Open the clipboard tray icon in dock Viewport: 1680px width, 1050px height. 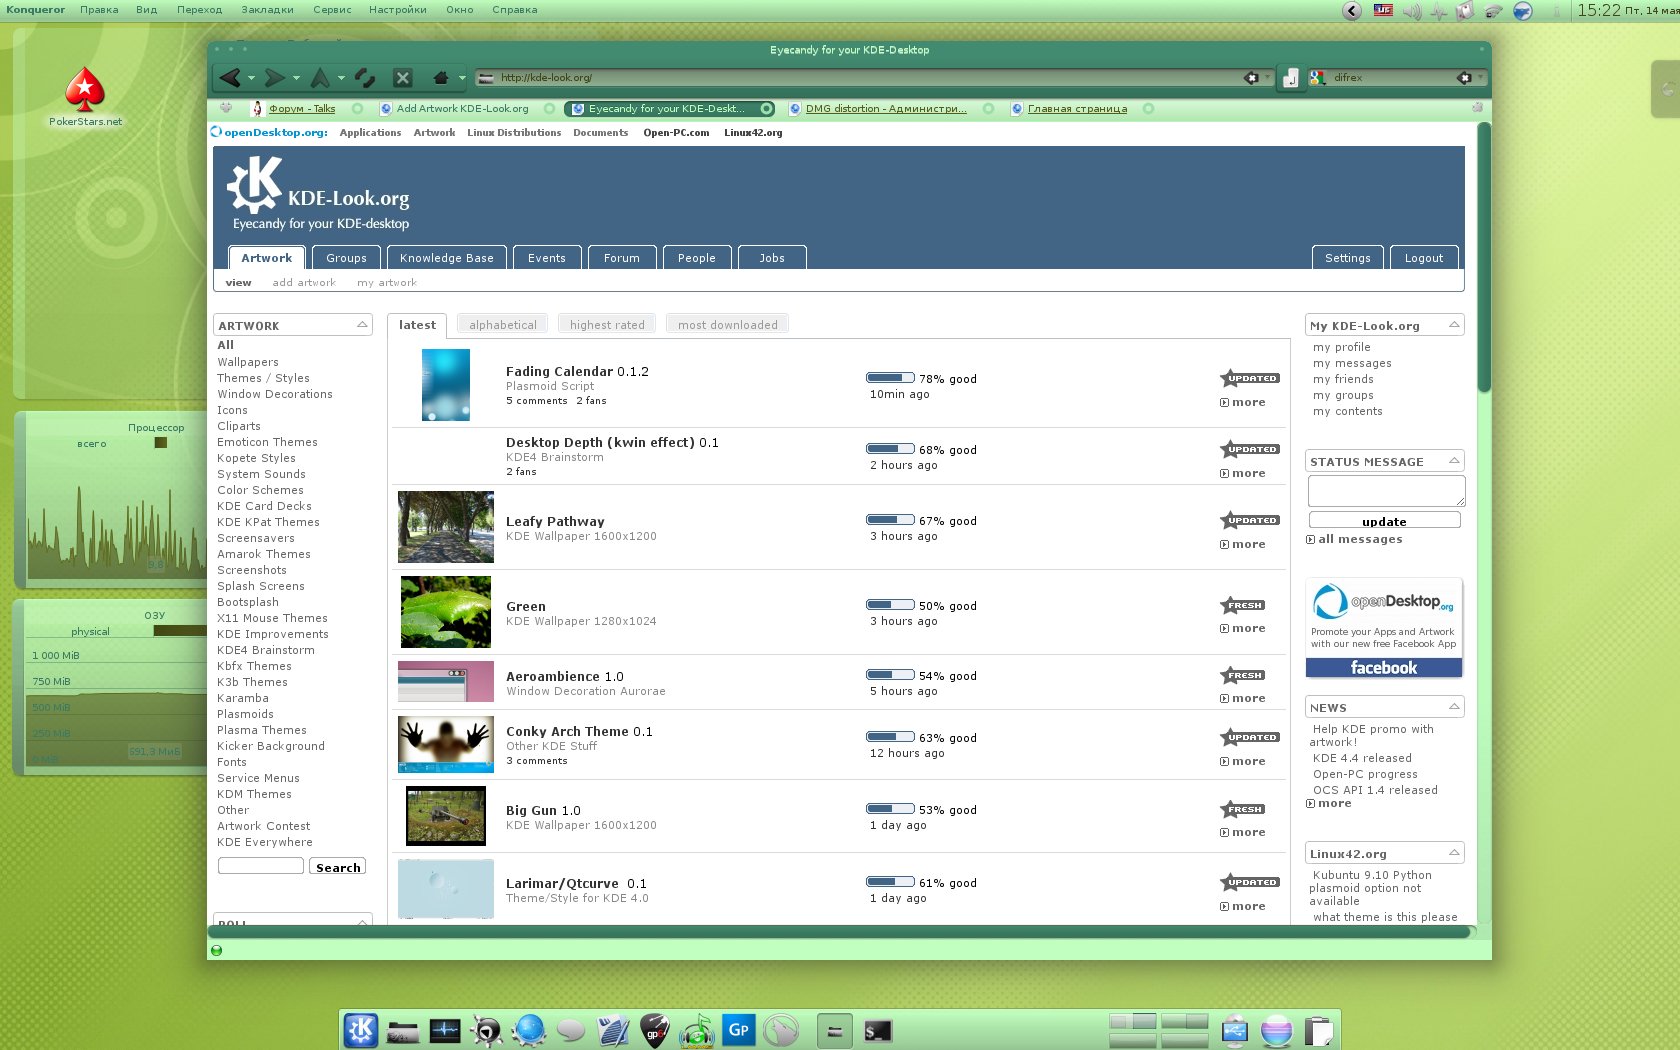[x=1319, y=1030]
